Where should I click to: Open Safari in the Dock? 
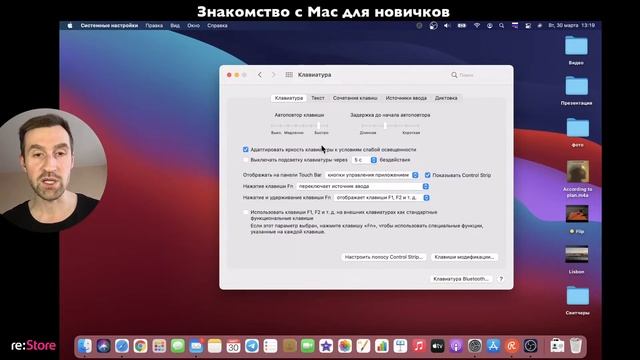122,346
